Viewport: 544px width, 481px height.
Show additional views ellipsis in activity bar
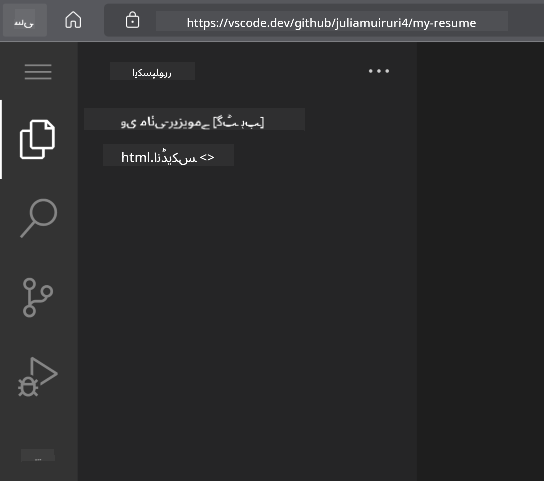tap(38, 455)
